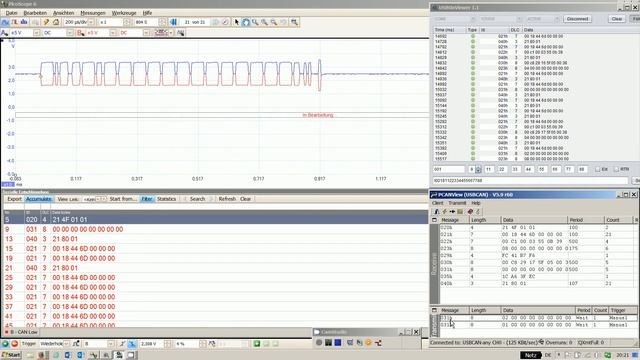Select the hand pan tool
This screenshot has height=360, width=640.
click(246, 22)
